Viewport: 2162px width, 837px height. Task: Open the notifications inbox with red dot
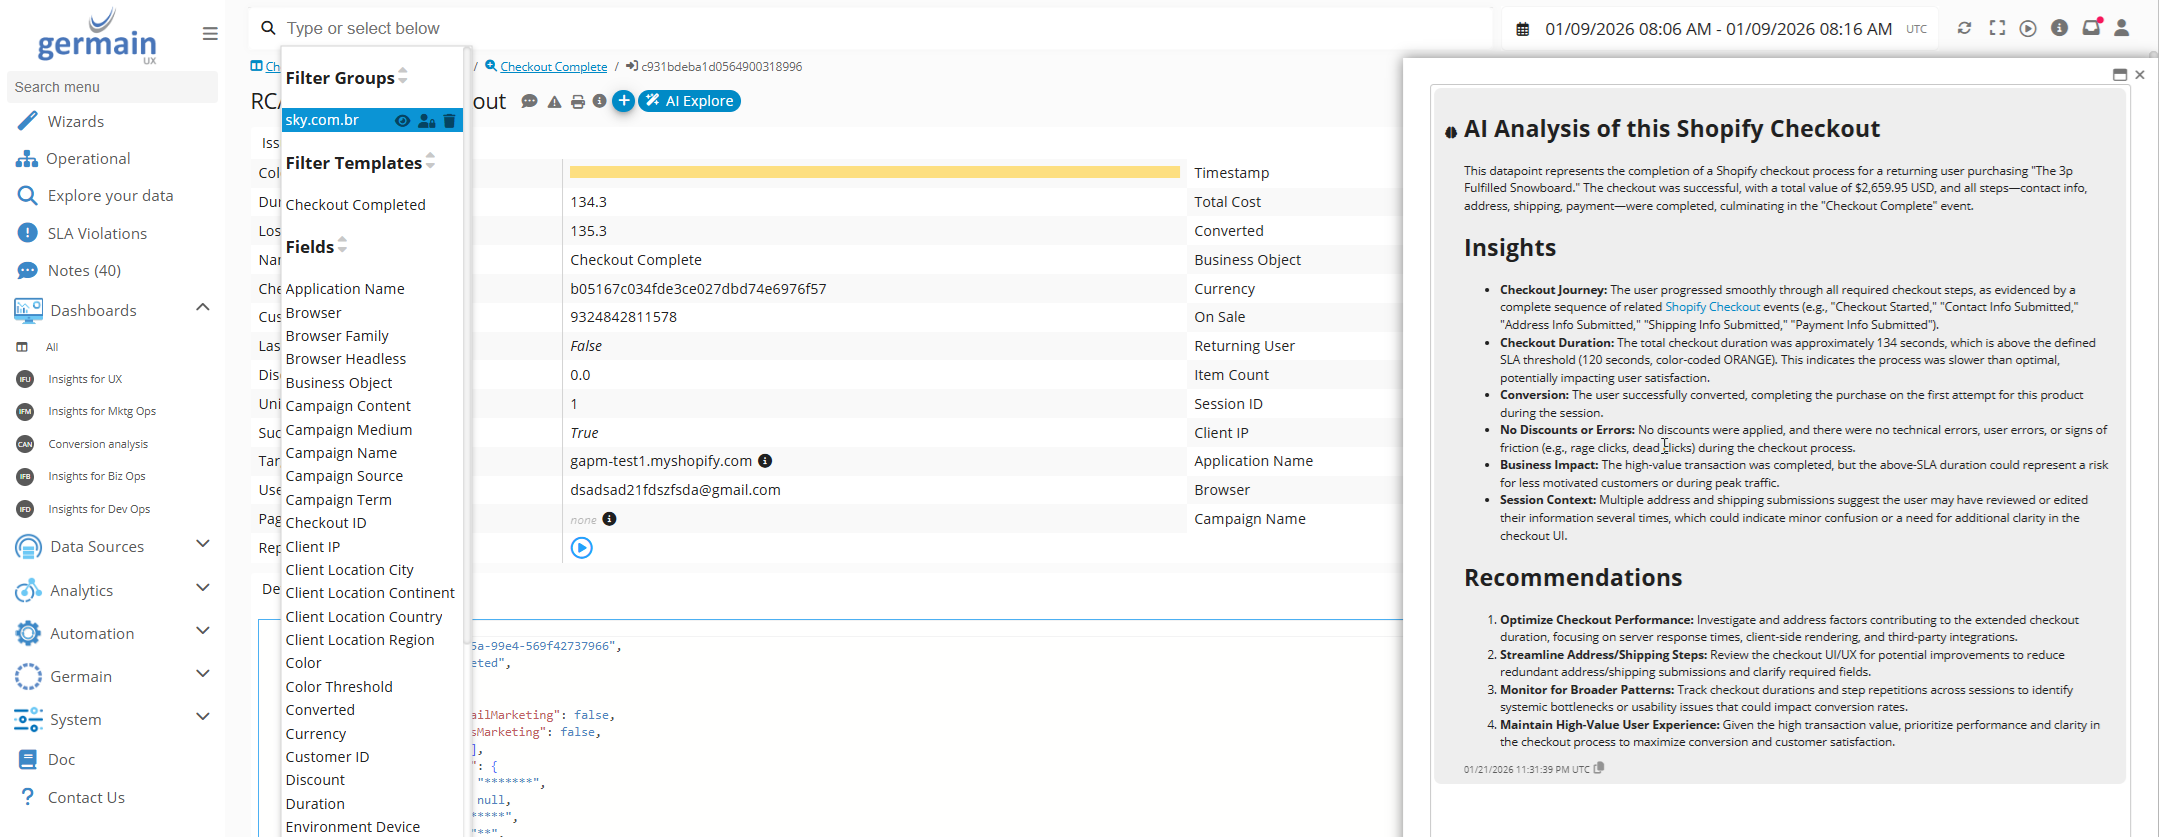pyautogui.click(x=2091, y=27)
